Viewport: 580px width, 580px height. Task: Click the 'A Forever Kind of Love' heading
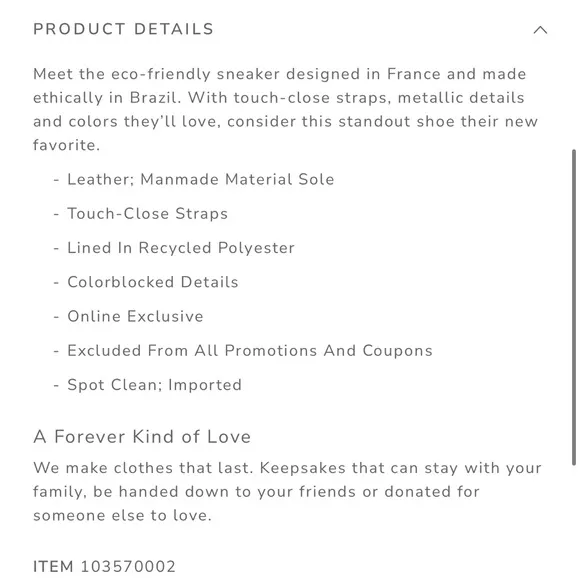point(142,436)
